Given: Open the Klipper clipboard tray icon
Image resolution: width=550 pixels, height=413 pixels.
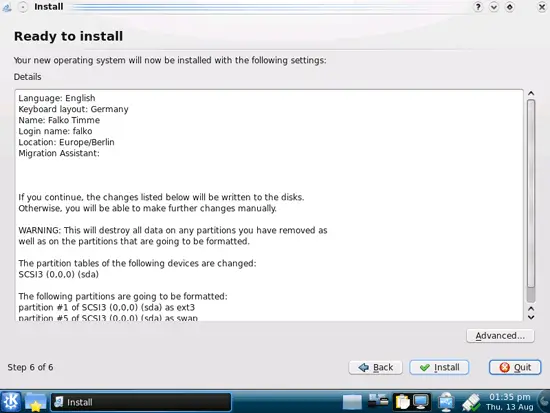Looking at the screenshot, I should tap(402, 402).
